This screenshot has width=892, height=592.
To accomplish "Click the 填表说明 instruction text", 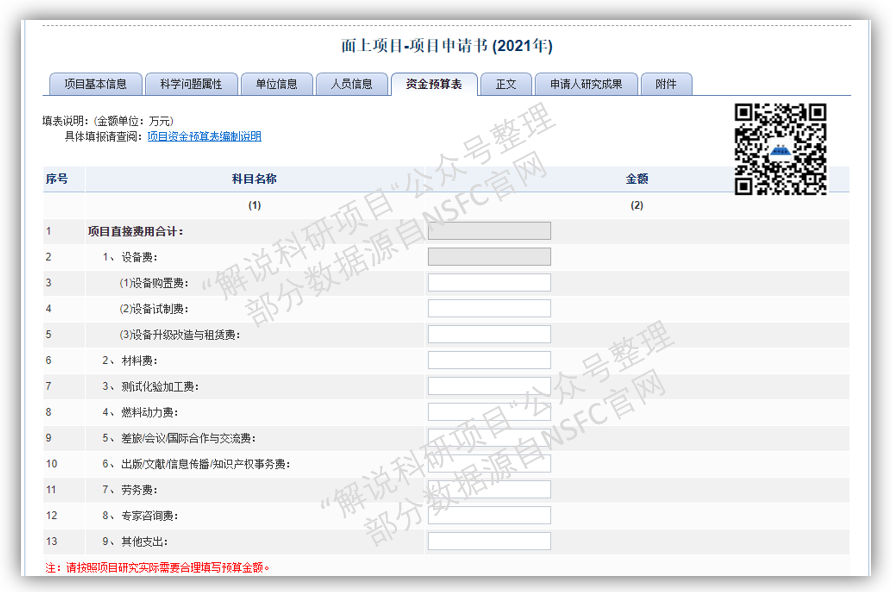I will click(x=108, y=121).
